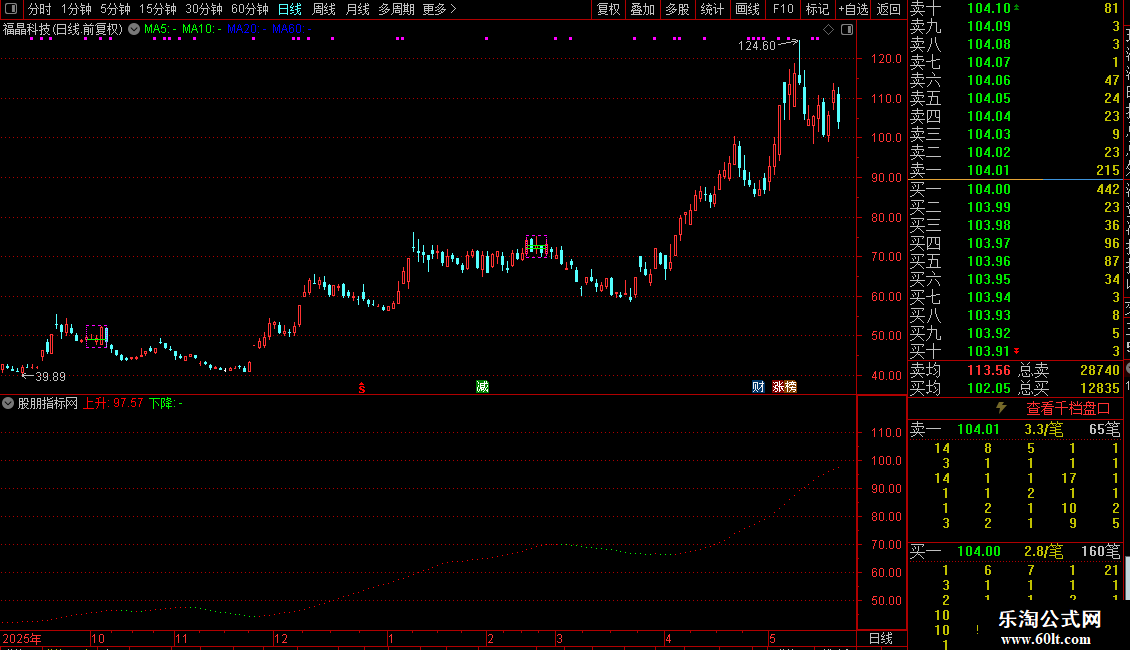Click the blue 财 marker on chart
This screenshot has height=650, width=1130.
[x=758, y=387]
